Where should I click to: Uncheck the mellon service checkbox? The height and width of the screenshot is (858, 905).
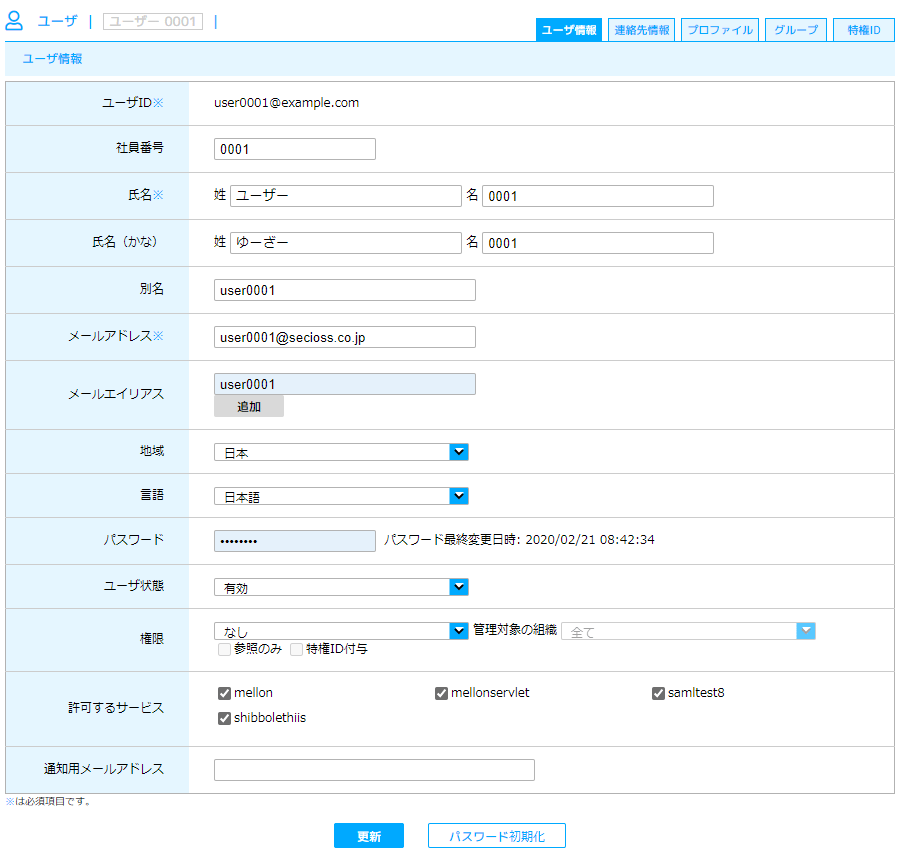225,693
